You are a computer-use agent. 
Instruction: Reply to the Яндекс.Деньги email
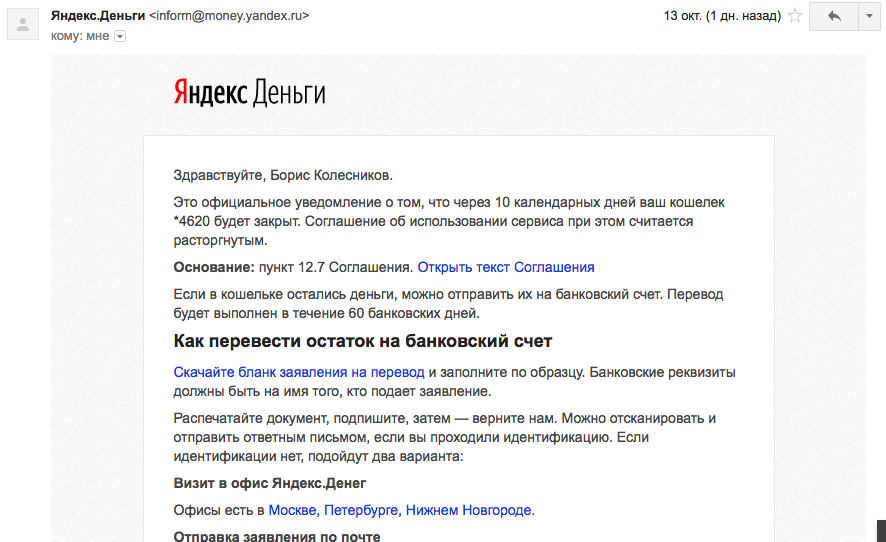click(x=834, y=16)
